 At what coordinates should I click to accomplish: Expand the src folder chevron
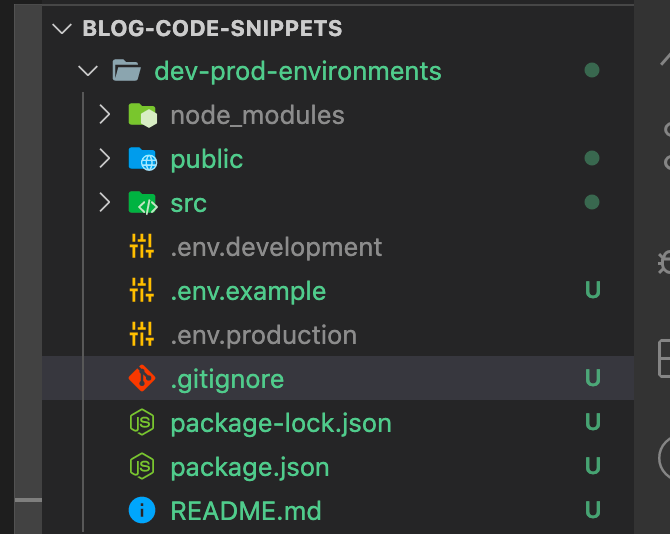105,202
